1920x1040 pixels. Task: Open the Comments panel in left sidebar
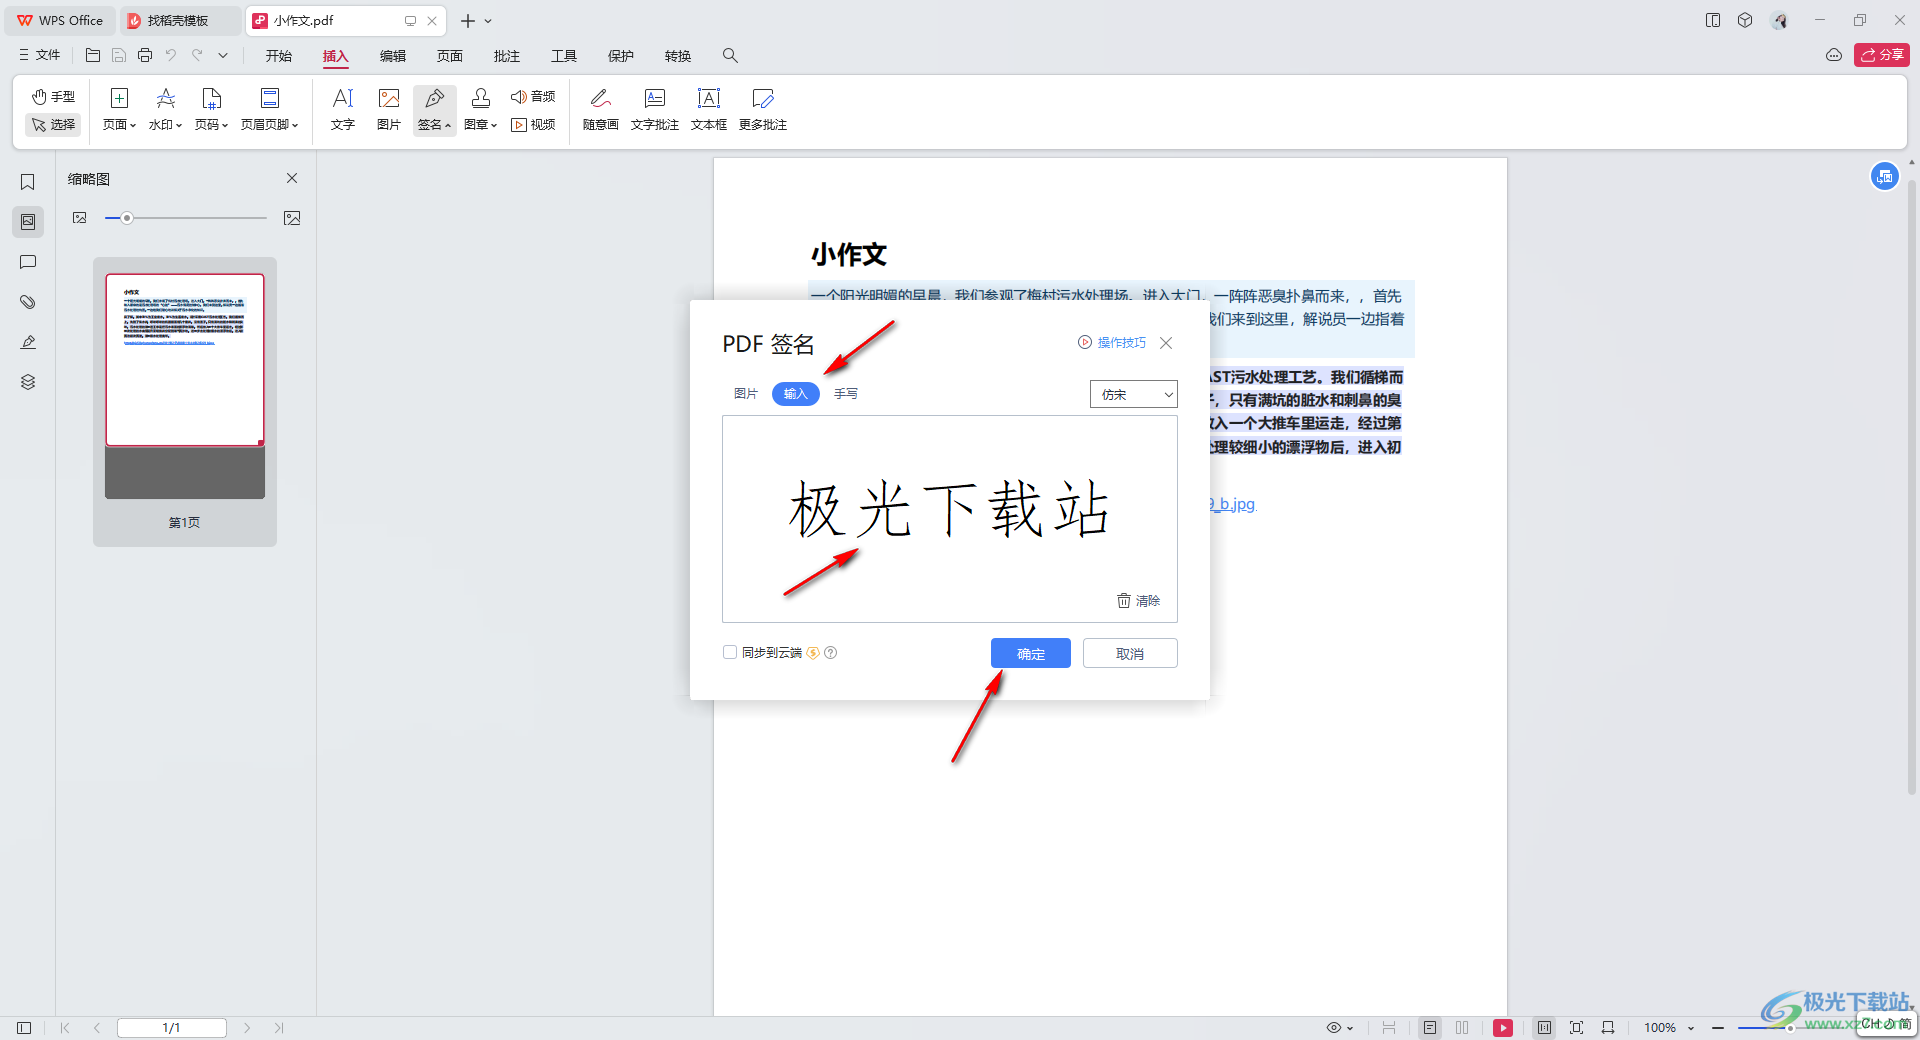point(28,262)
